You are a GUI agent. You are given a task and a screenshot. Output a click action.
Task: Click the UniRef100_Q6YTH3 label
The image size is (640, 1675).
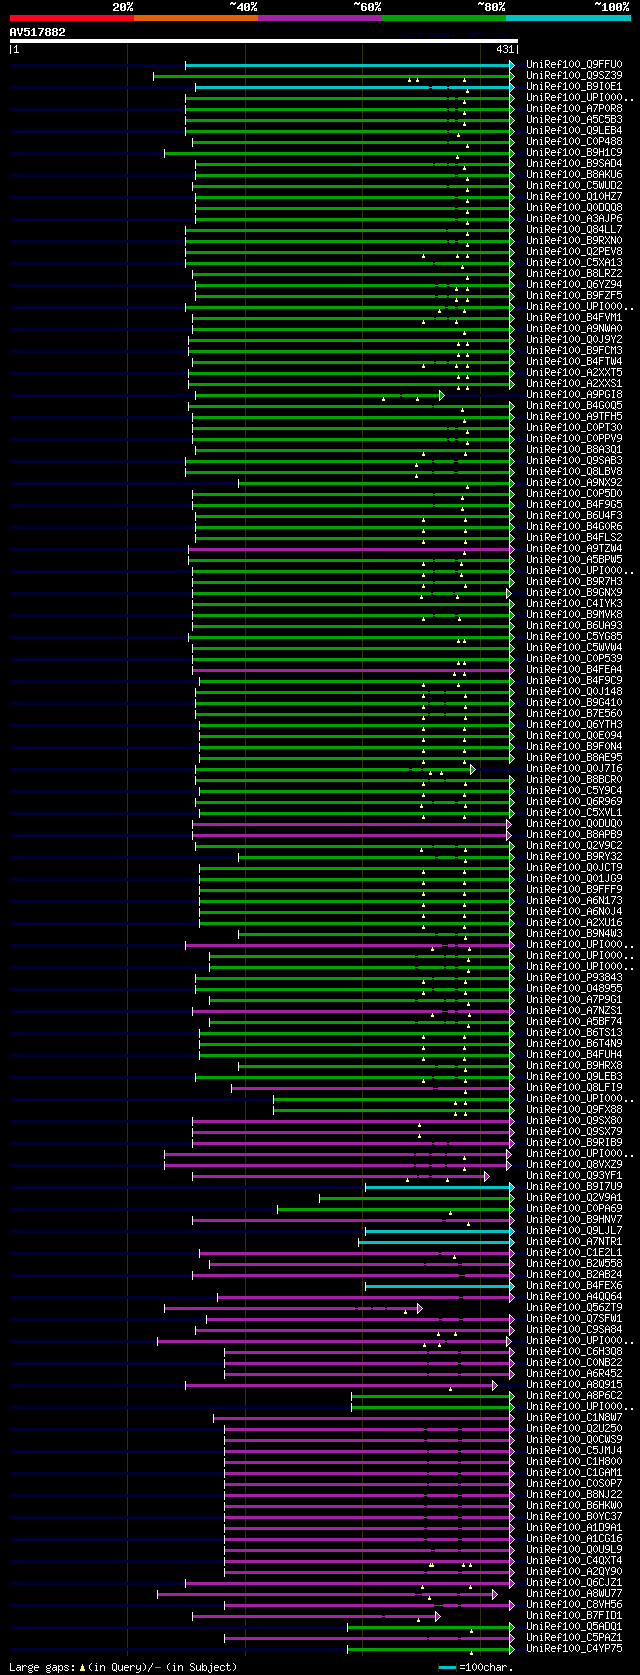[574, 725]
